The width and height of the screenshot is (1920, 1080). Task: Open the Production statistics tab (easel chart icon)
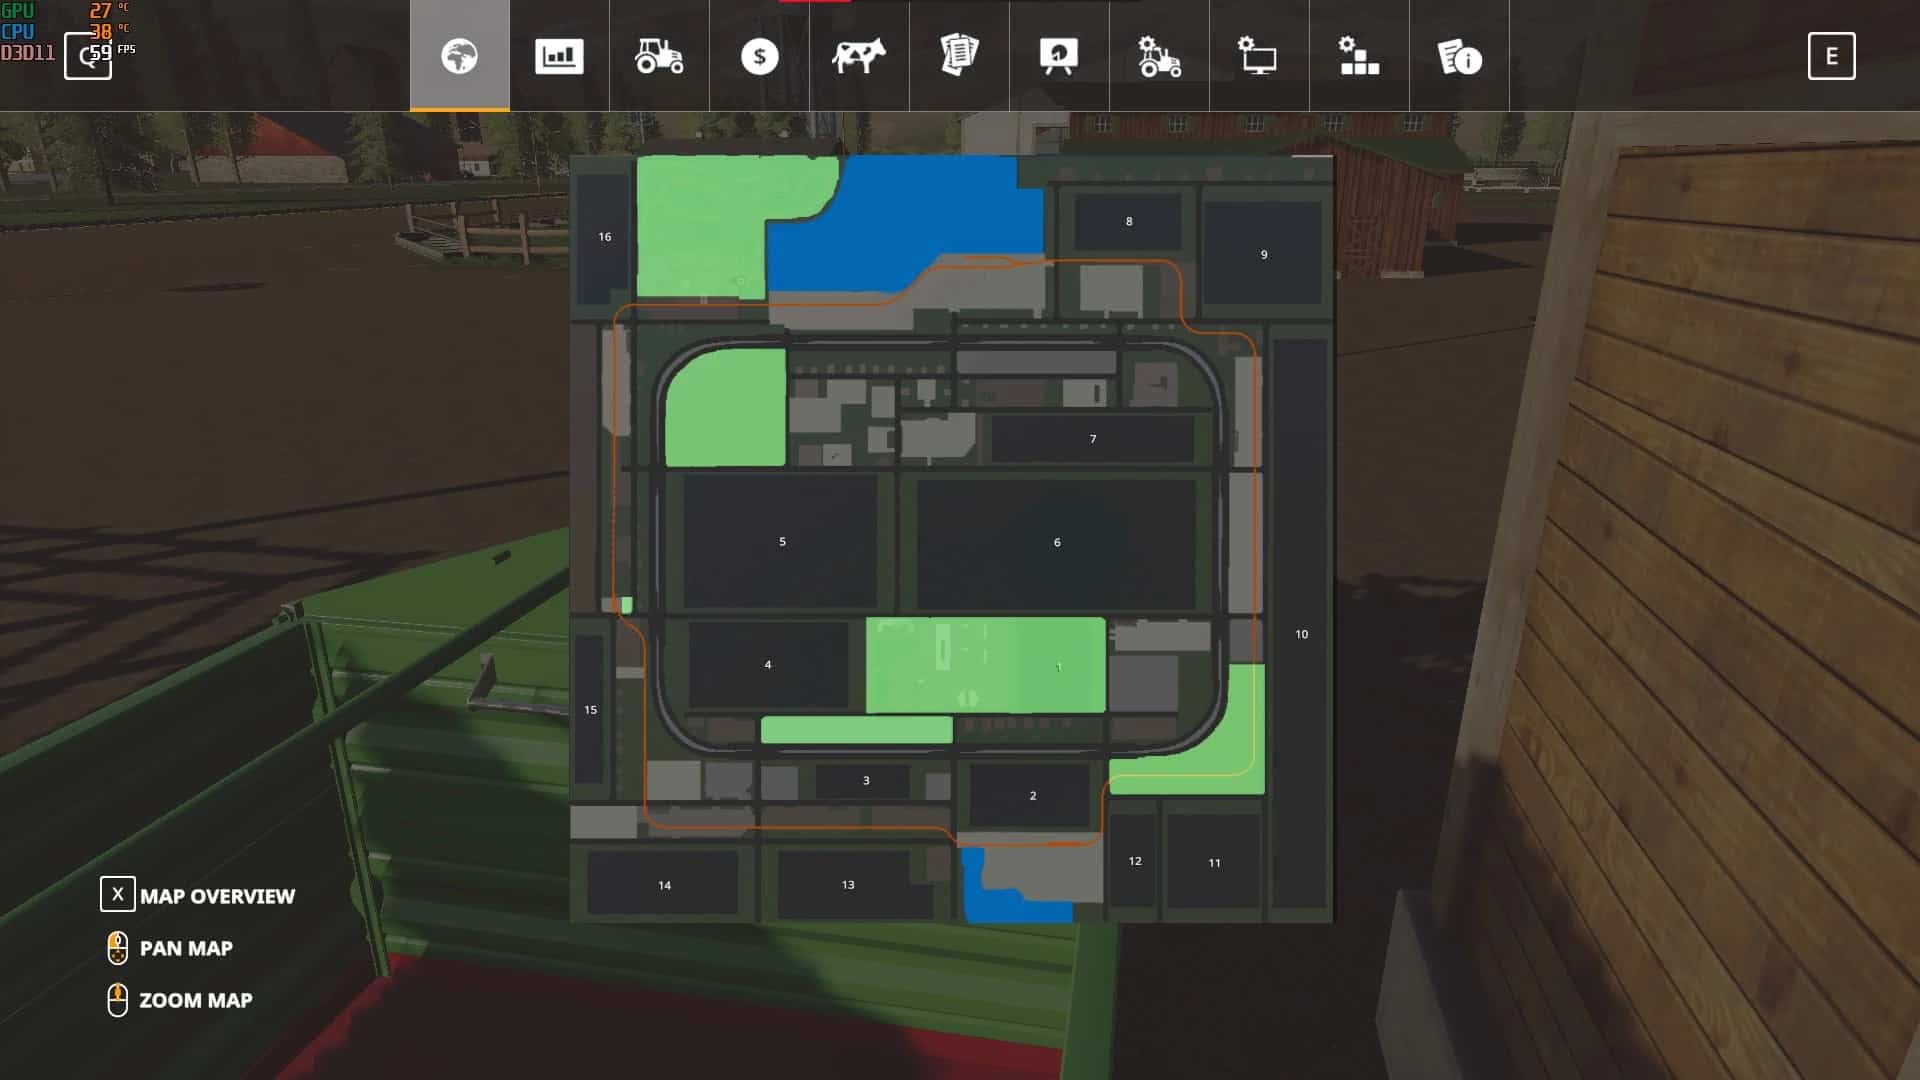1058,57
